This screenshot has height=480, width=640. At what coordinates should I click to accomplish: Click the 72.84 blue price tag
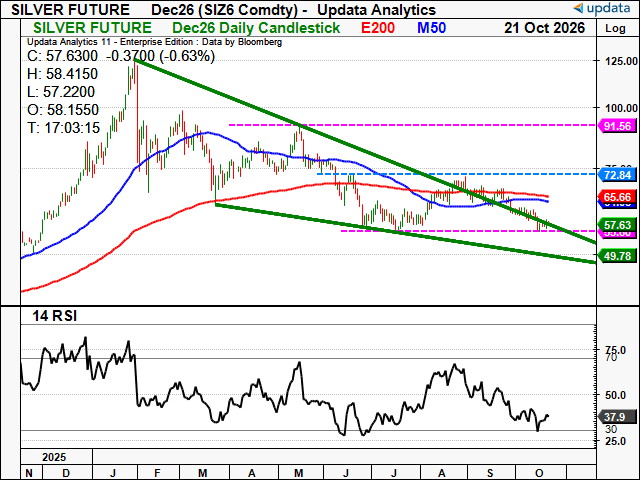617,175
